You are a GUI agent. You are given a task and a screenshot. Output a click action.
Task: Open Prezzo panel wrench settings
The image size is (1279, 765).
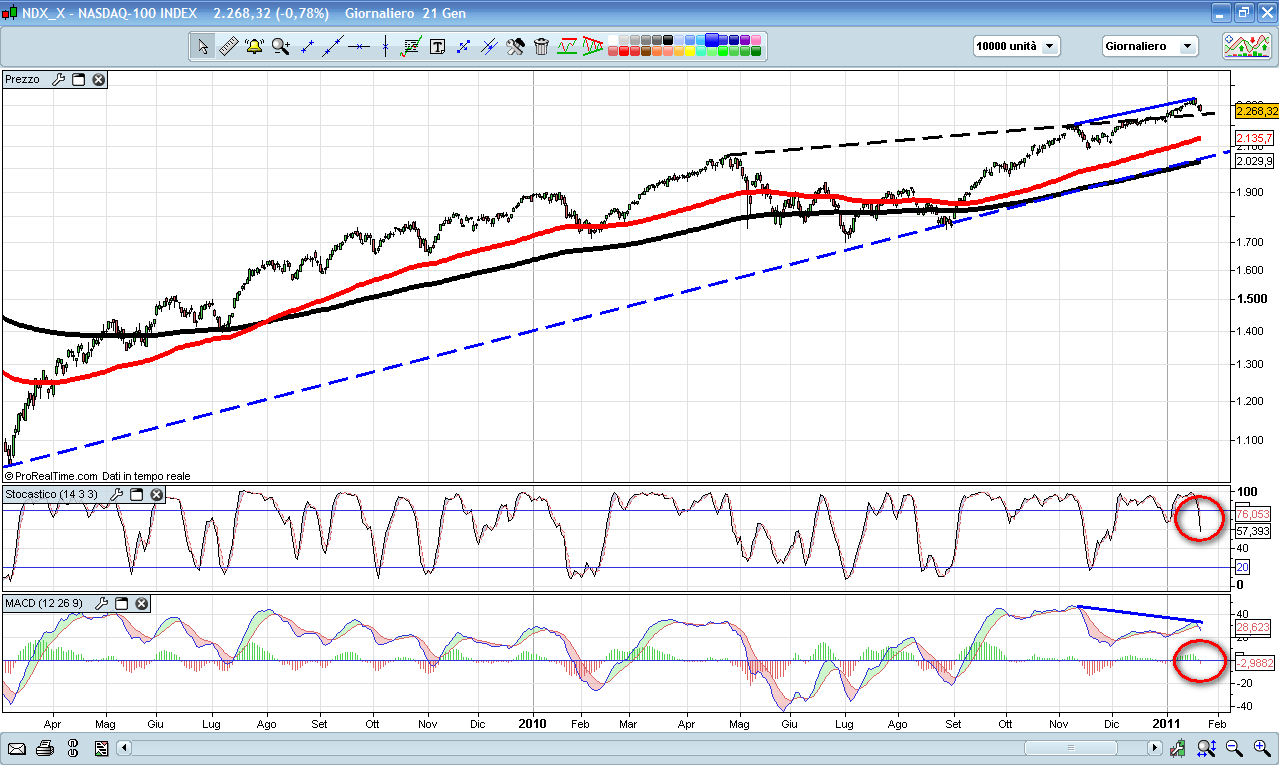[x=58, y=79]
